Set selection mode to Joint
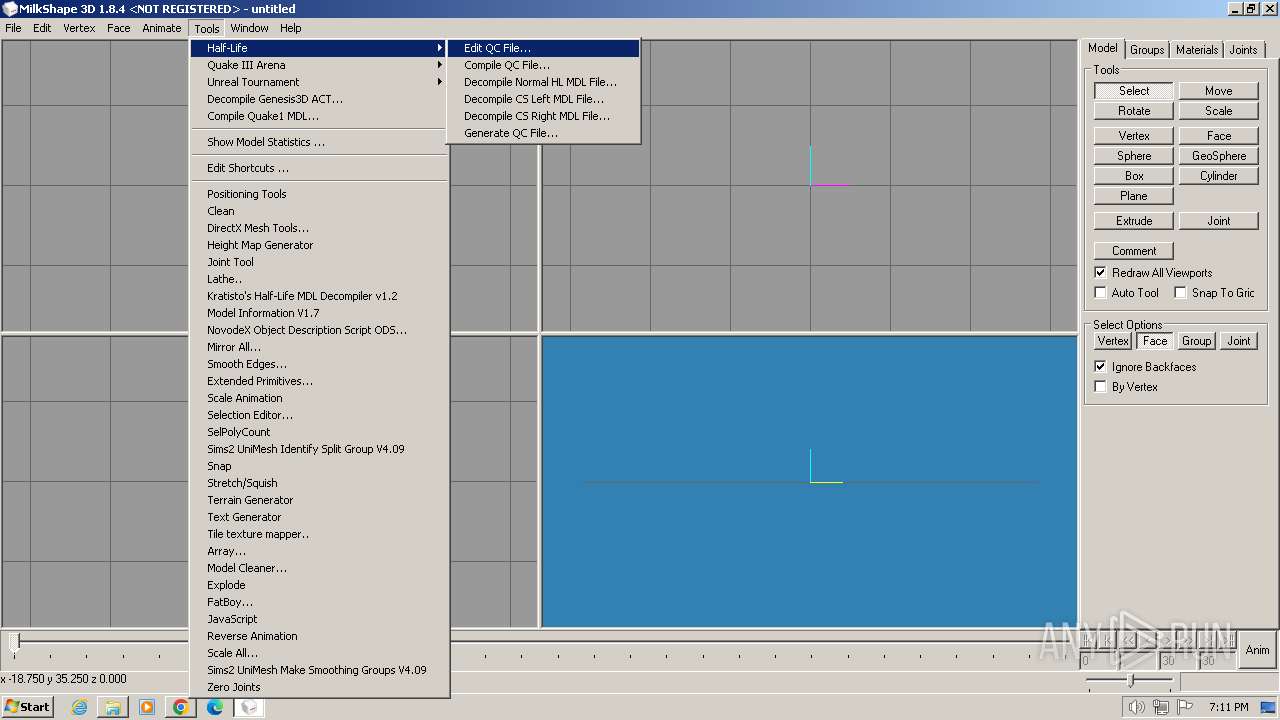The image size is (1280, 720). (1238, 341)
